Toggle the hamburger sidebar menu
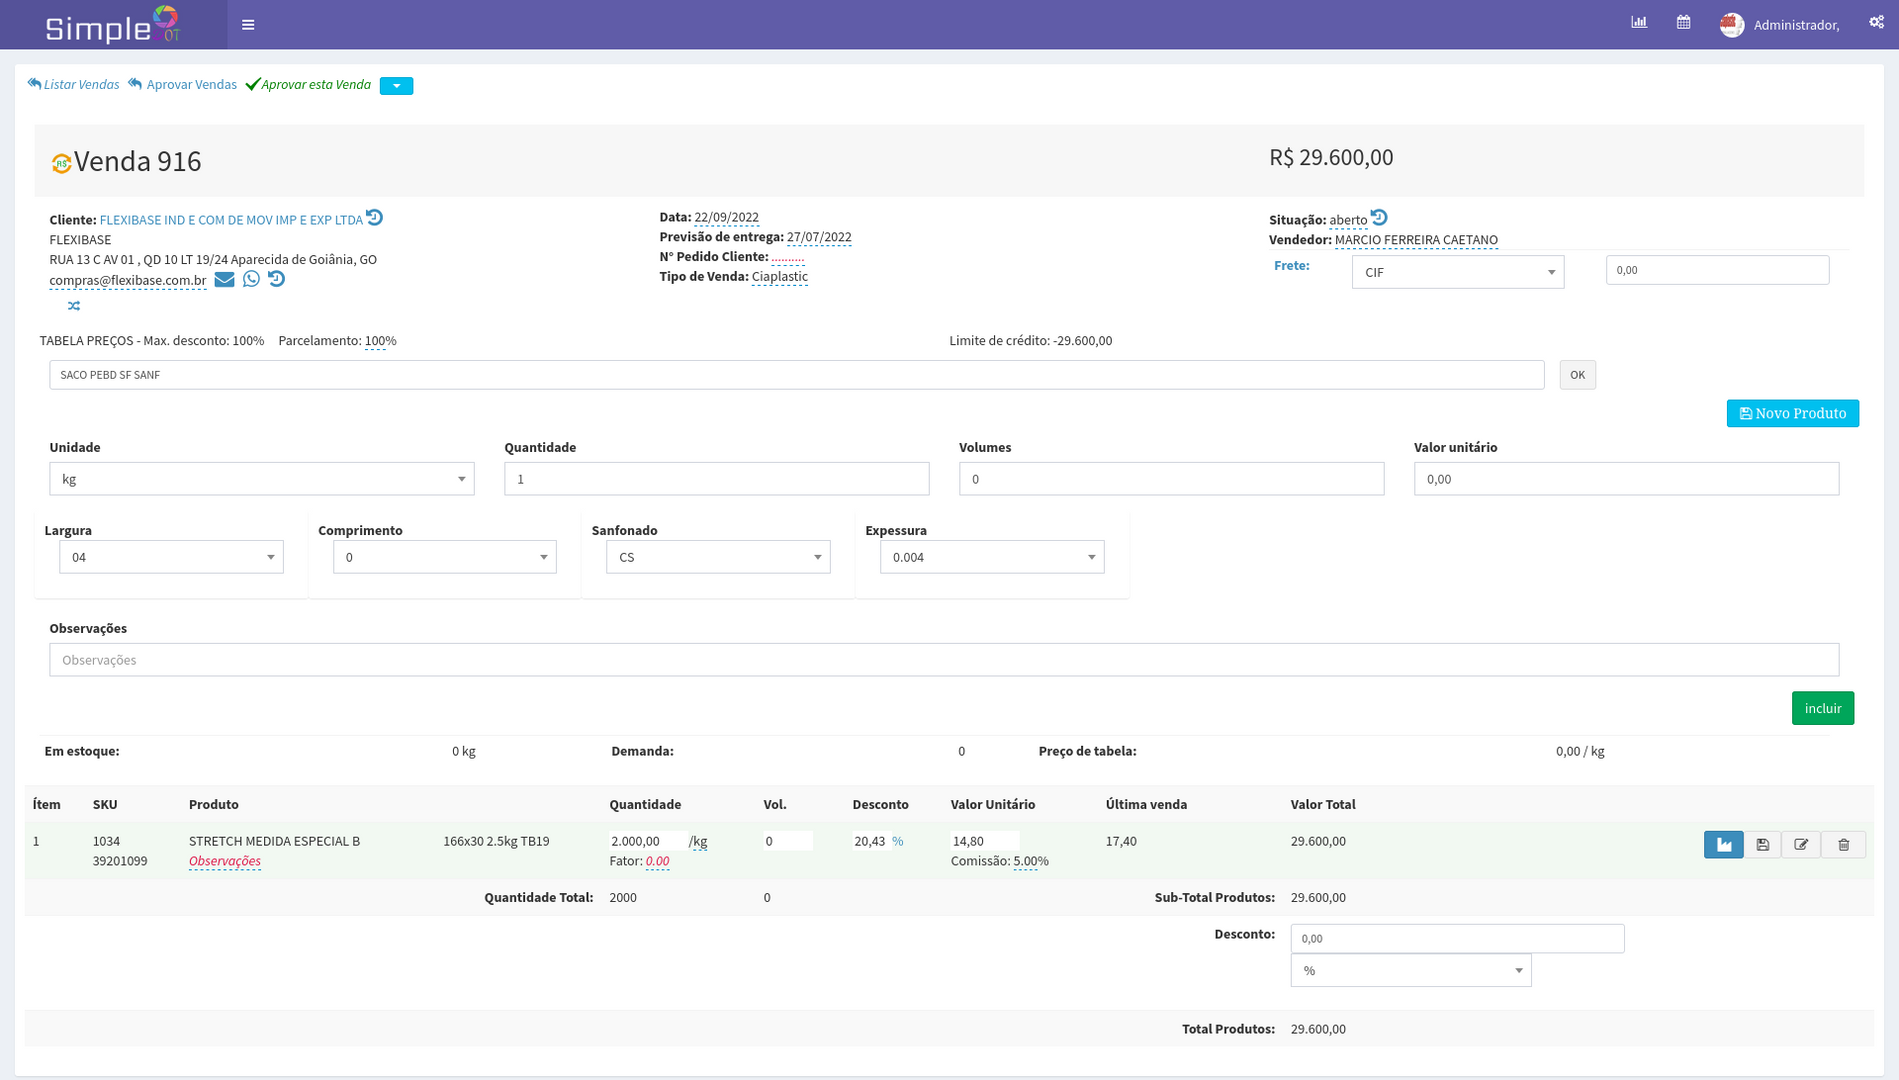Screen dimensions: 1899x1080 [248, 25]
